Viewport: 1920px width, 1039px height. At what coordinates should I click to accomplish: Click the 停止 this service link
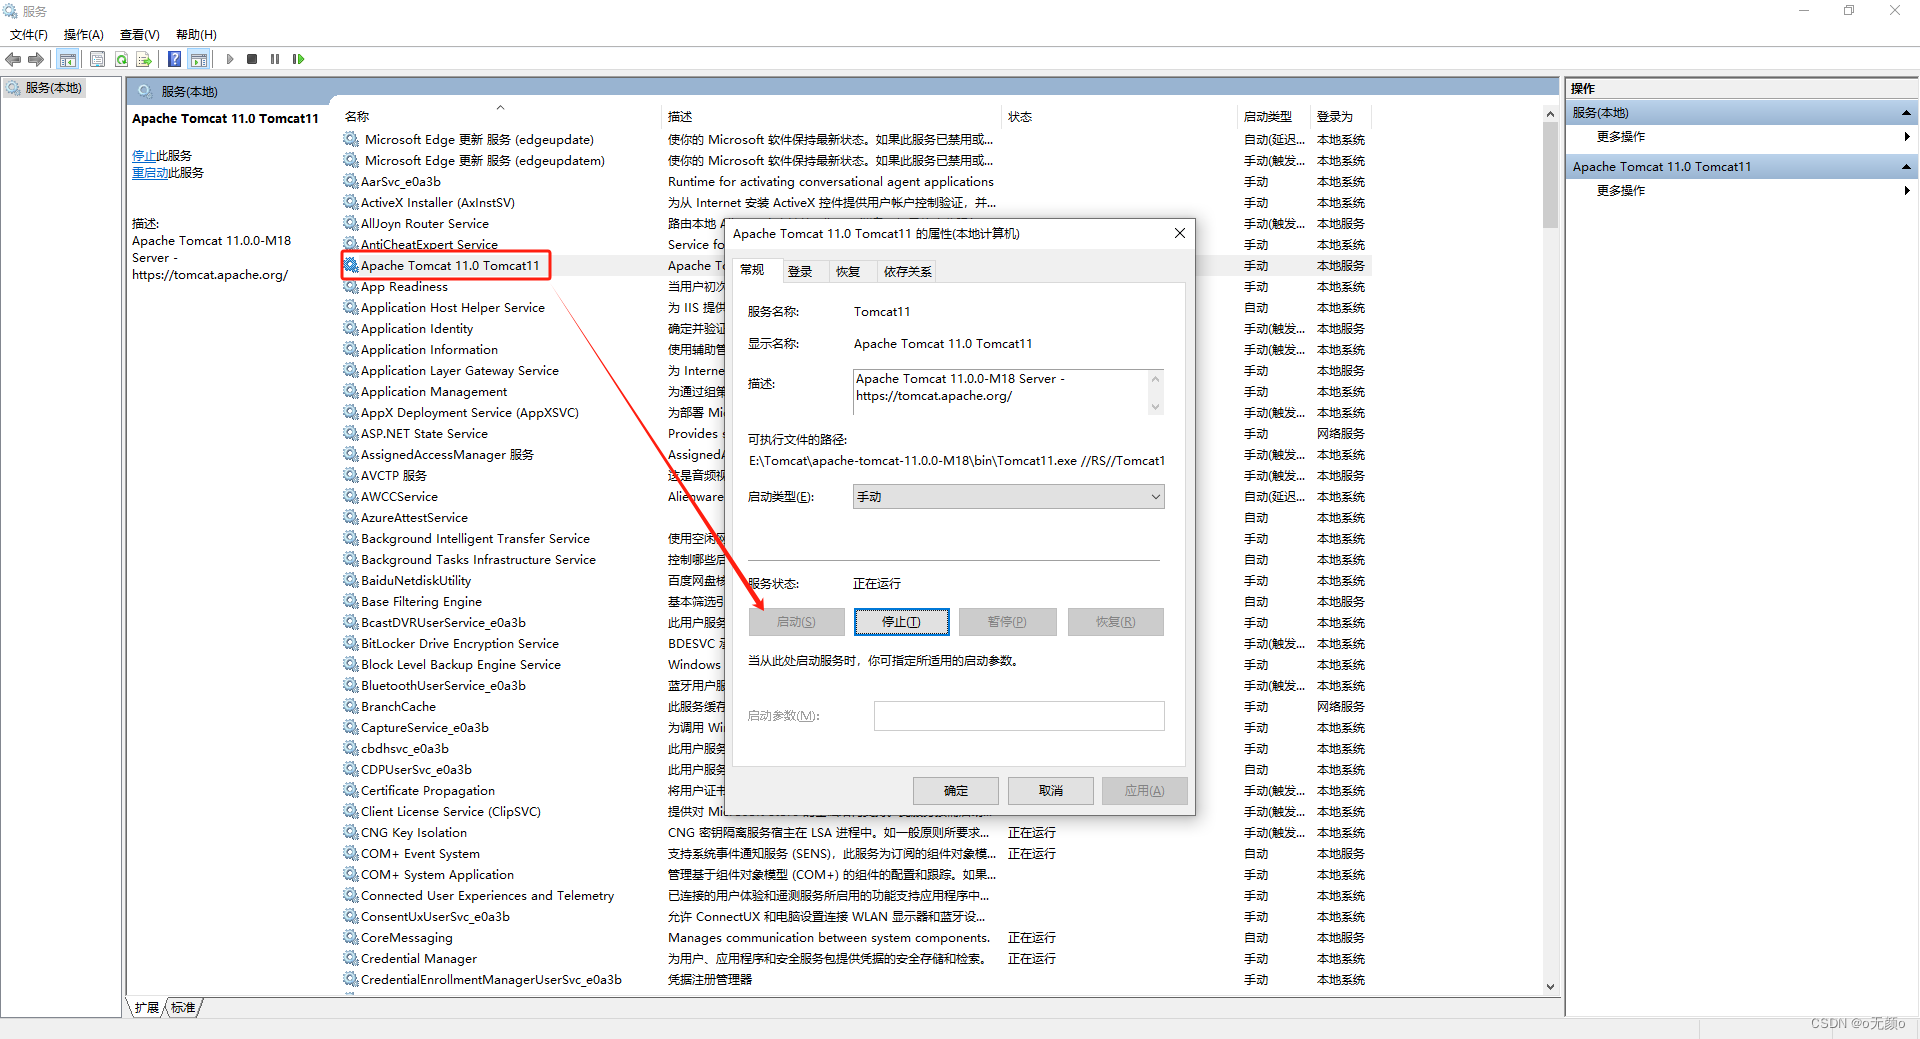(144, 156)
